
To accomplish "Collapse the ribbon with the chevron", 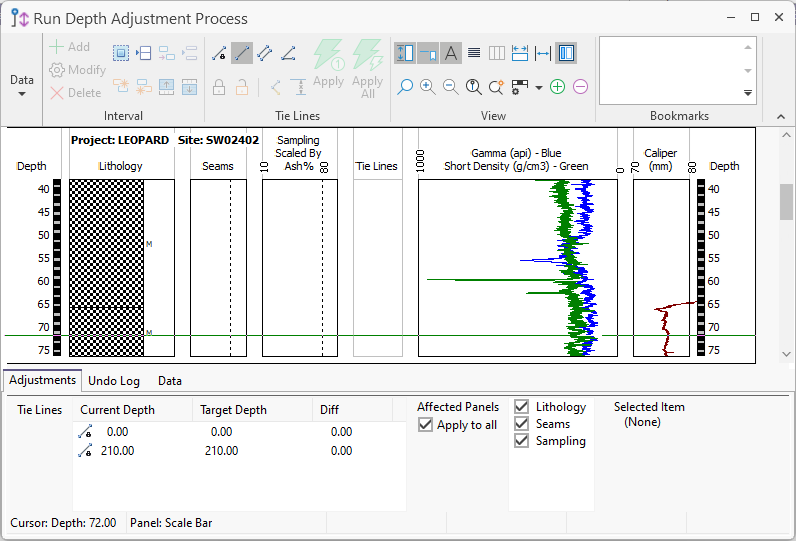I will coord(781,116).
